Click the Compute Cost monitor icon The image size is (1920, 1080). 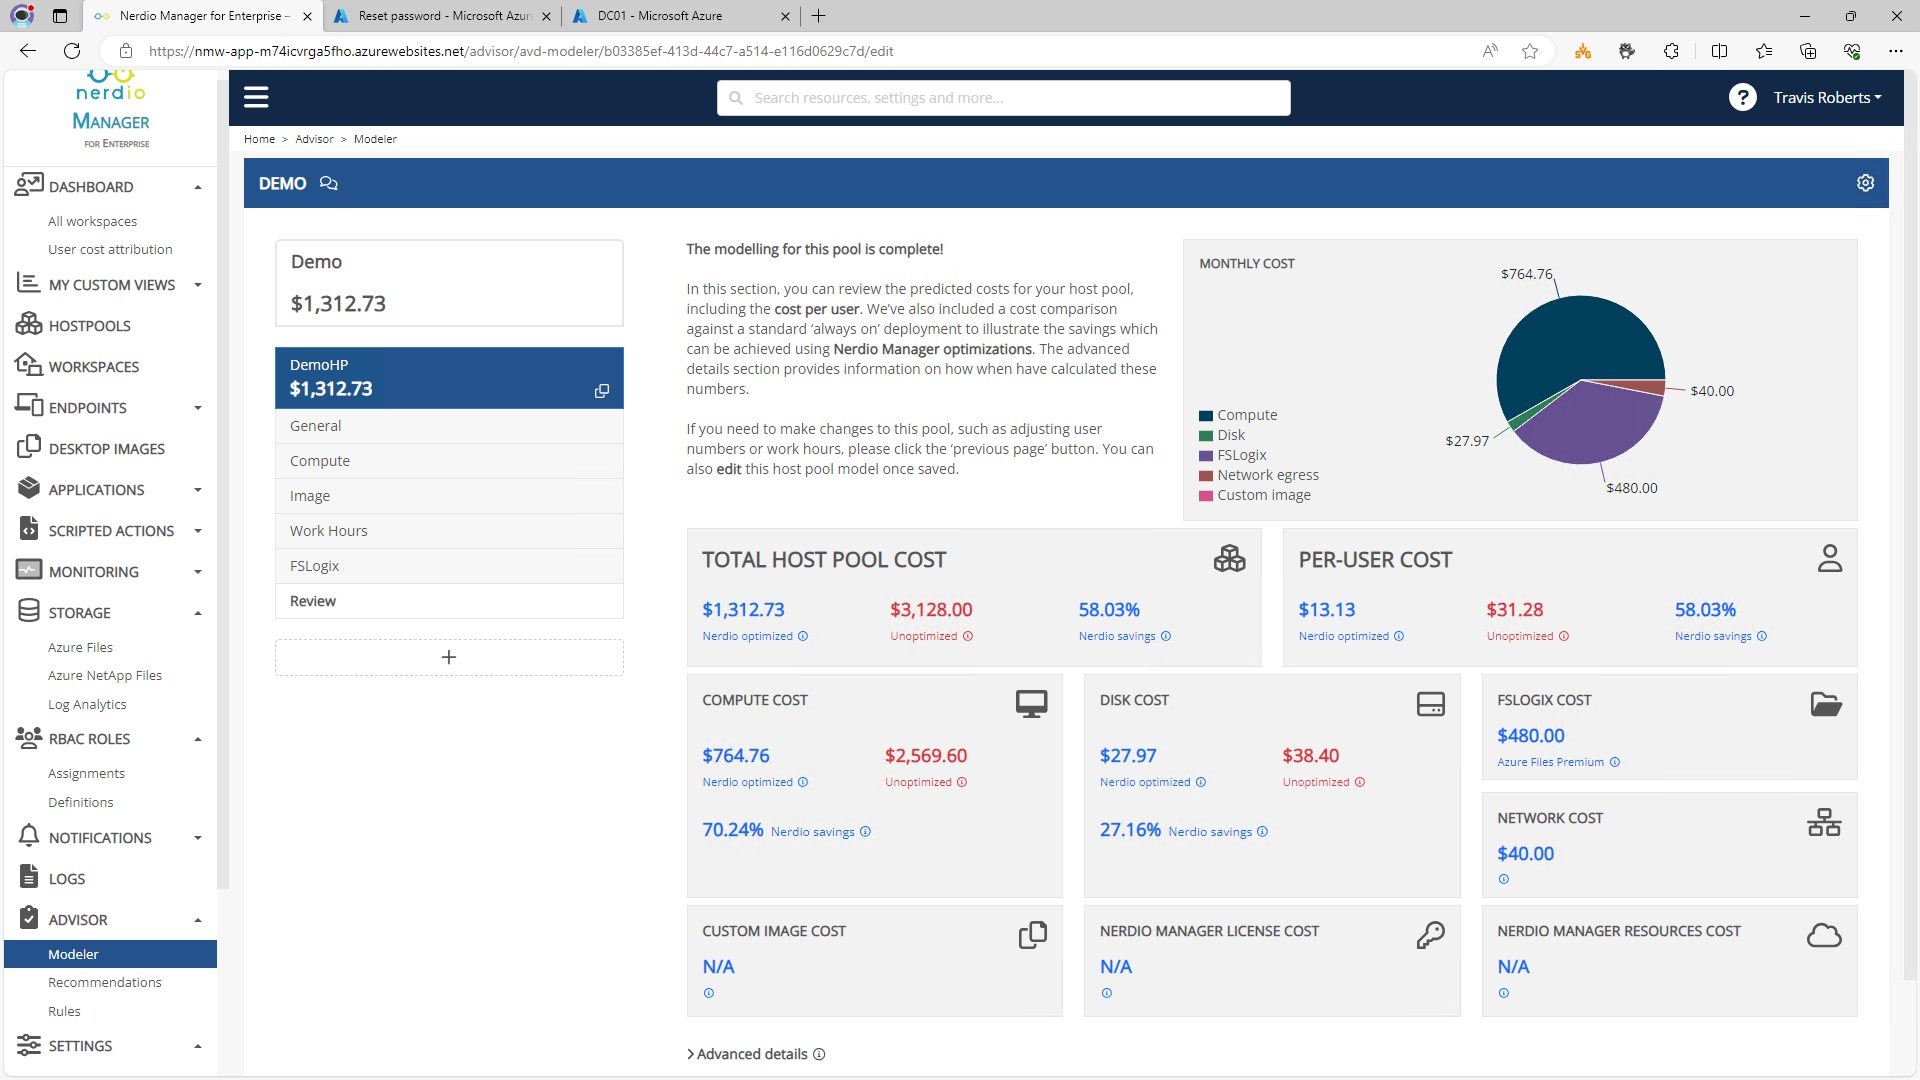click(1033, 703)
